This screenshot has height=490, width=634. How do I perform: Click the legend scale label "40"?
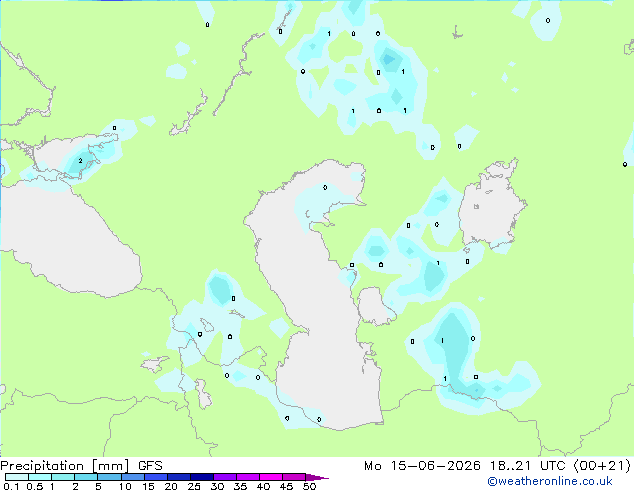pos(263,486)
